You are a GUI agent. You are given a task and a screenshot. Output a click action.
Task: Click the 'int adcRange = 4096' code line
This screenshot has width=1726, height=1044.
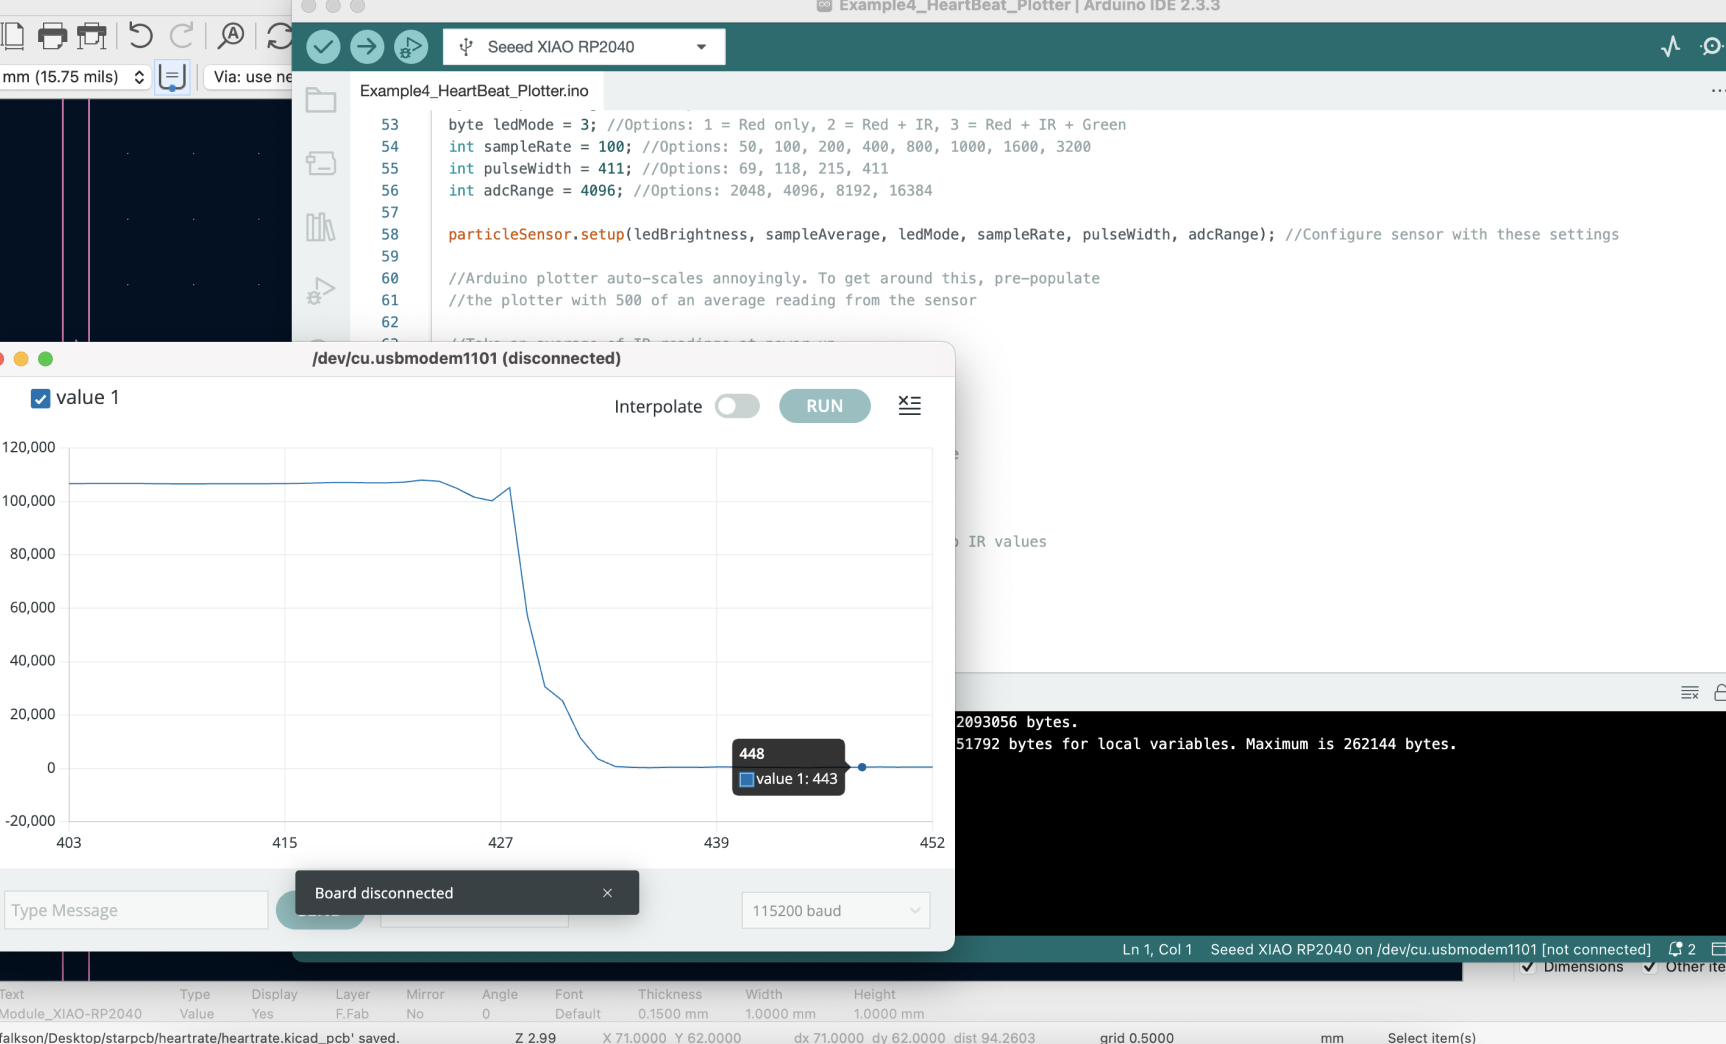[x=690, y=190]
